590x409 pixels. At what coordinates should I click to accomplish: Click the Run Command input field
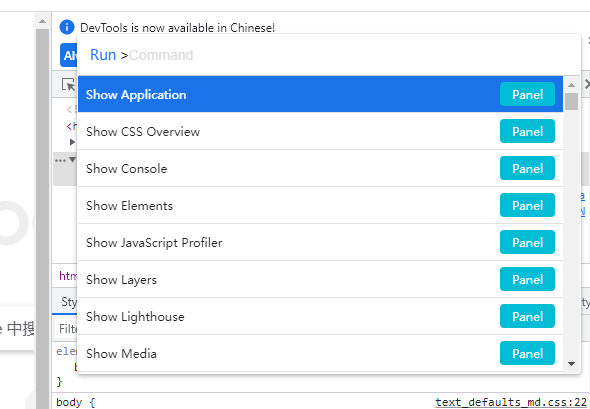(x=328, y=55)
